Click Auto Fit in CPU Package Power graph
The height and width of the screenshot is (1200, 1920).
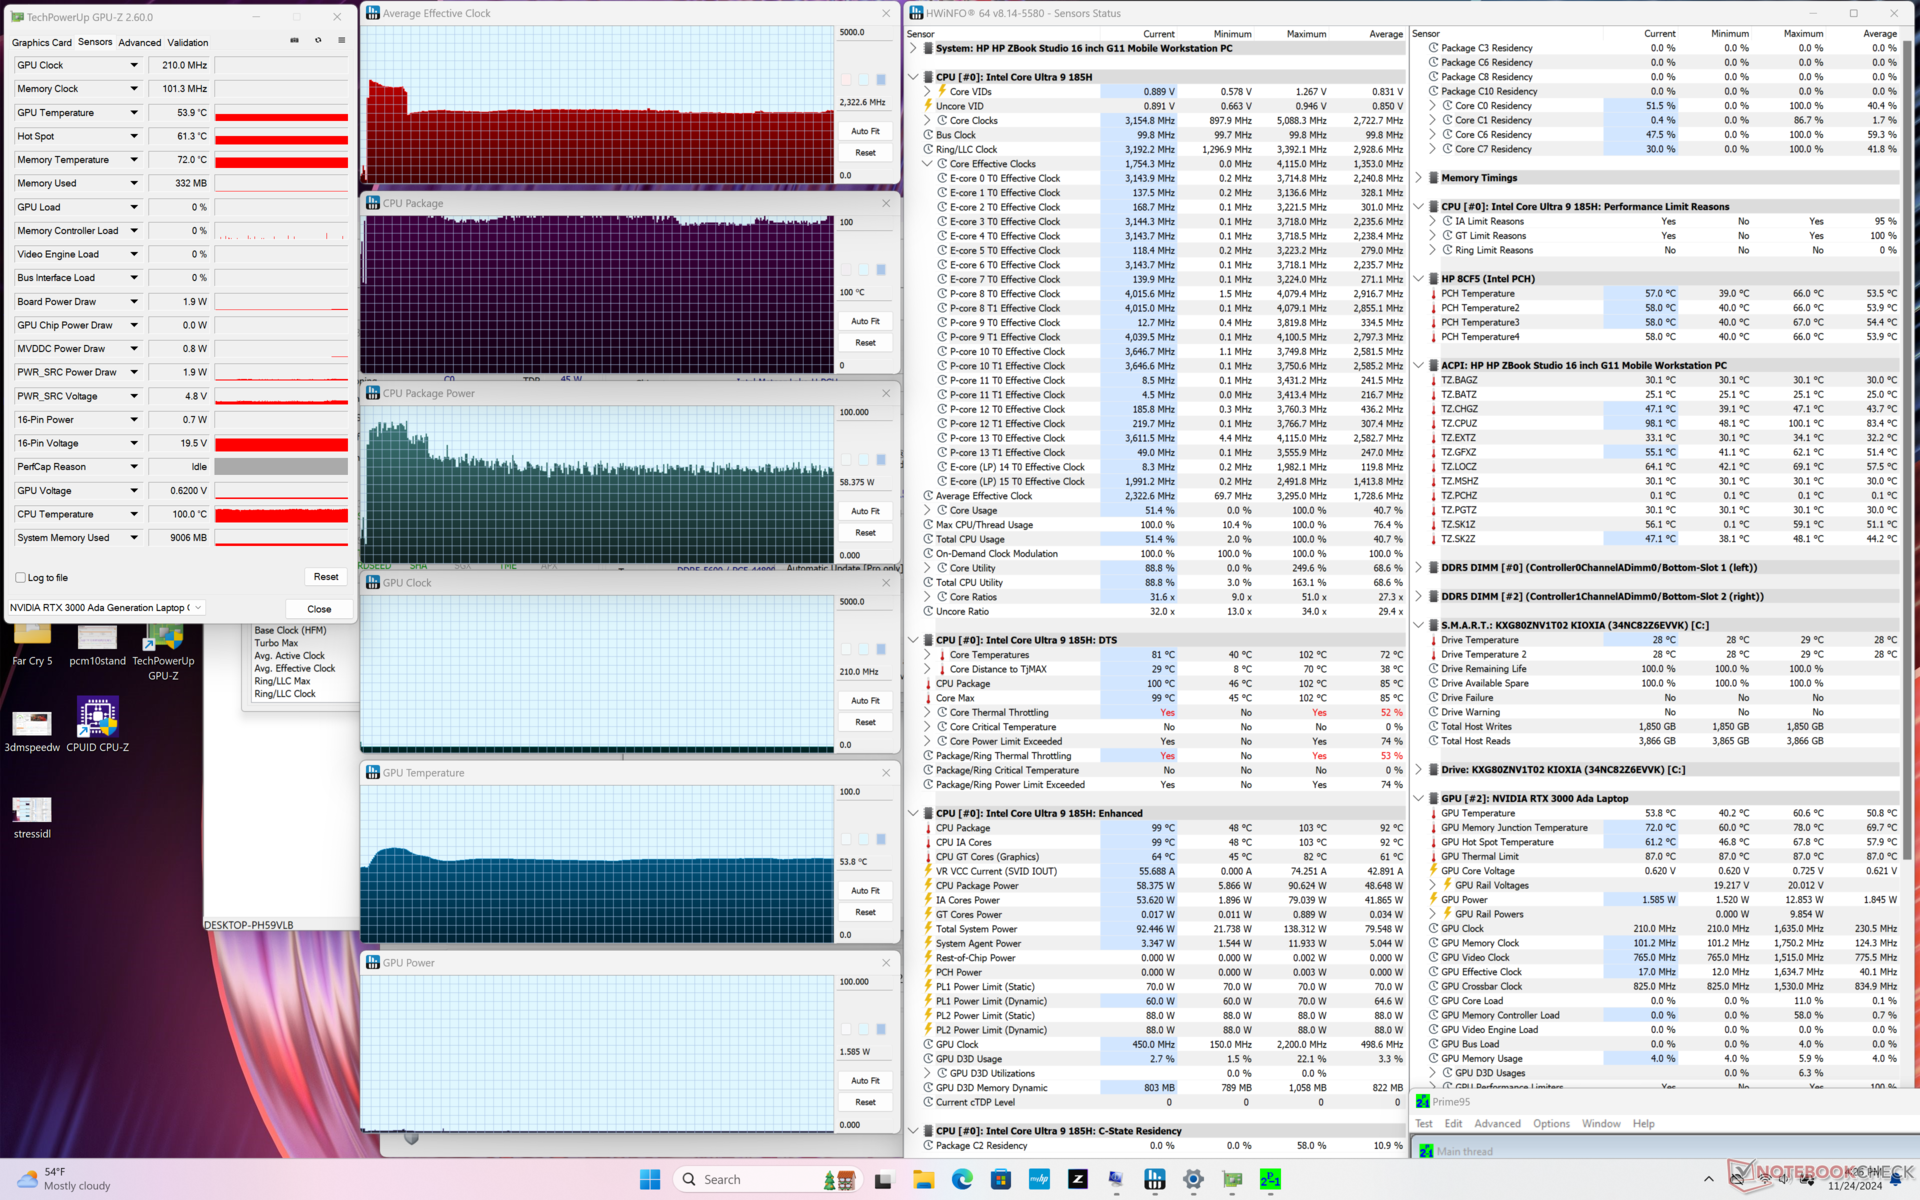click(x=865, y=511)
